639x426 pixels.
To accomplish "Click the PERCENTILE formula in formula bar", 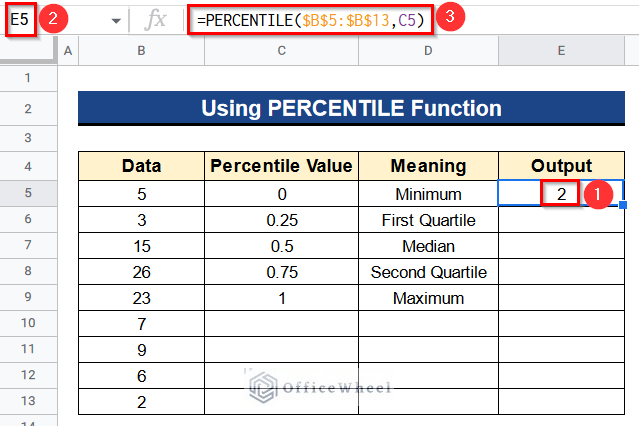I will click(x=311, y=20).
